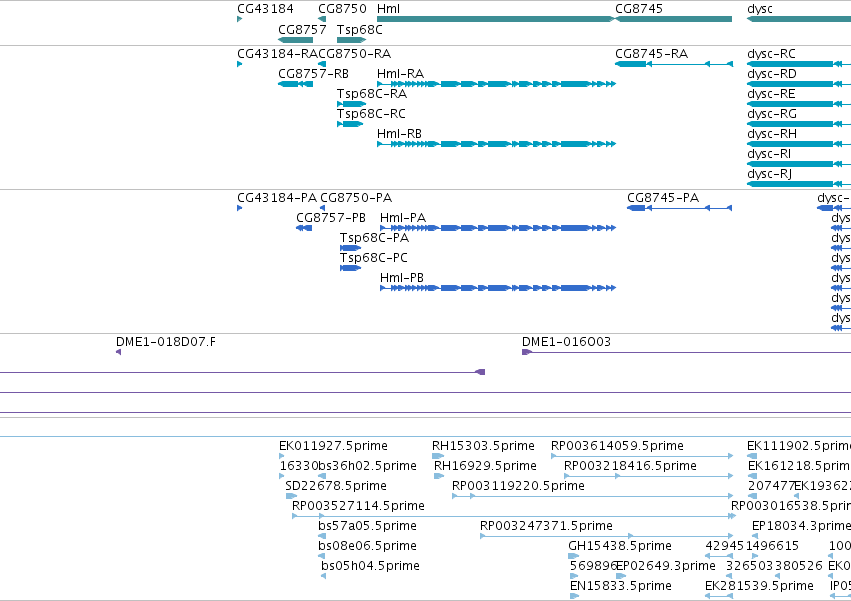Click EST EK281539.5prime

(x=719, y=597)
